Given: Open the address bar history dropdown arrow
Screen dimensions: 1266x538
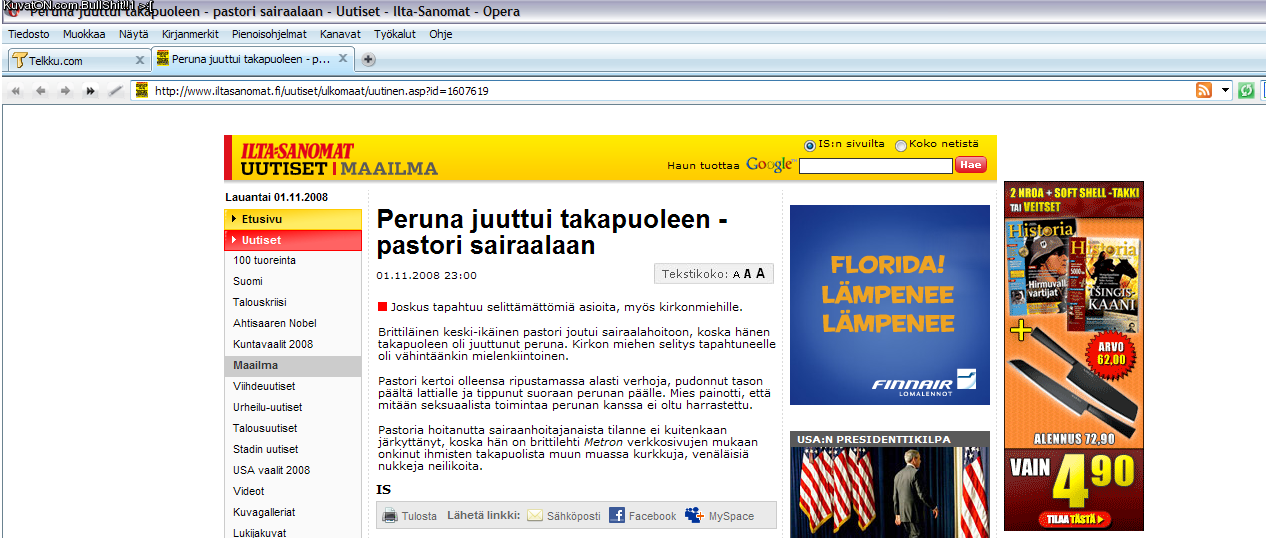Looking at the screenshot, I should click(x=1226, y=90).
